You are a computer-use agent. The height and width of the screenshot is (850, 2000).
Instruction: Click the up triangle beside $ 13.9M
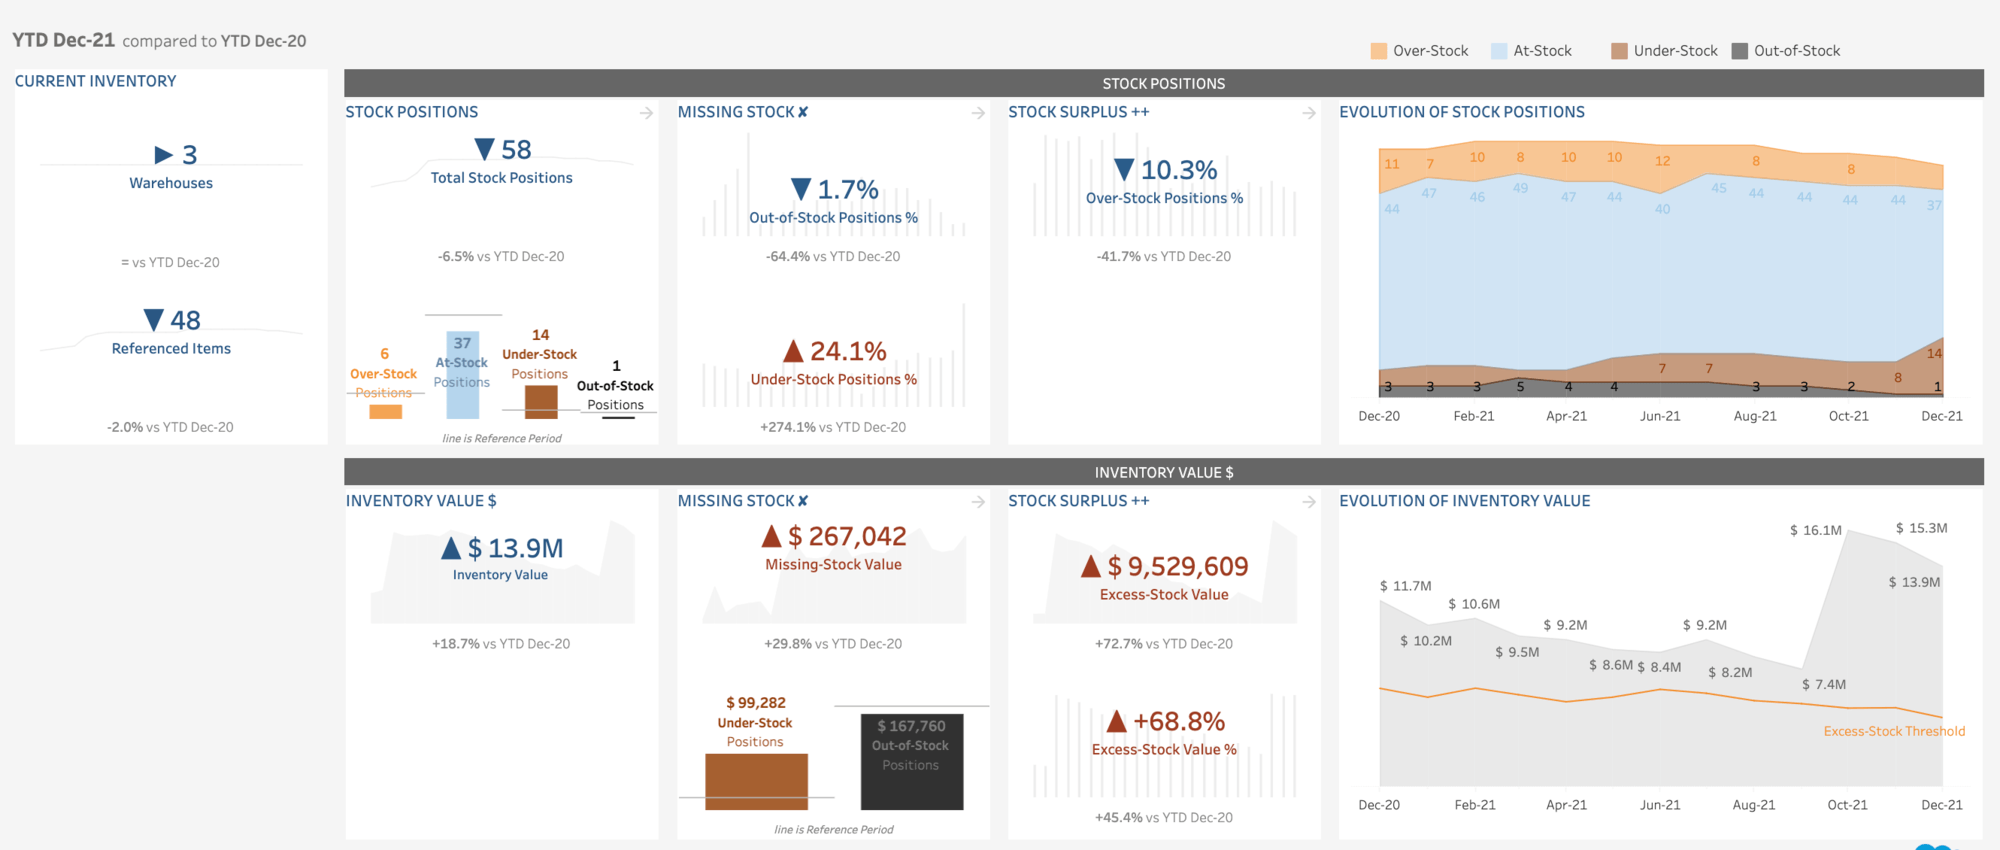tap(451, 548)
